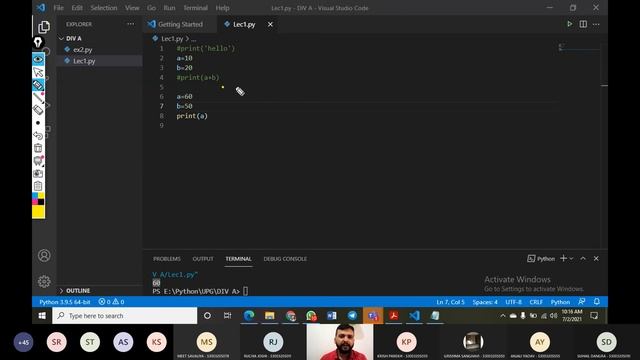
Task: Click the VS Code logo icon
Action: [41, 7]
